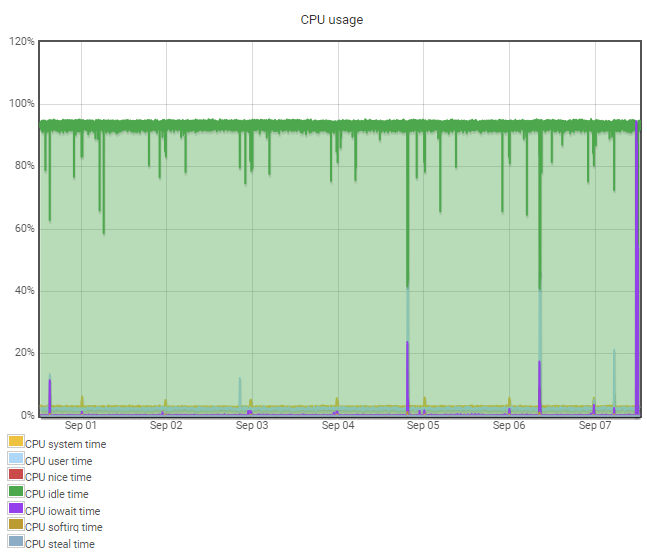The image size is (647, 557).
Task: Click the CPU nice time red swatch
Action: point(16,474)
